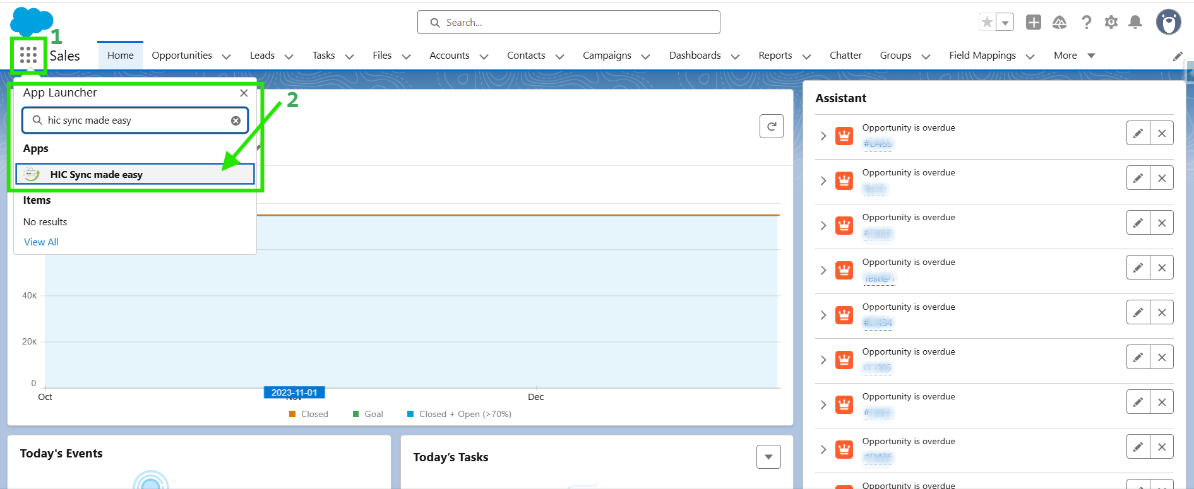Expand the Opportunities tab dropdown

[226, 57]
